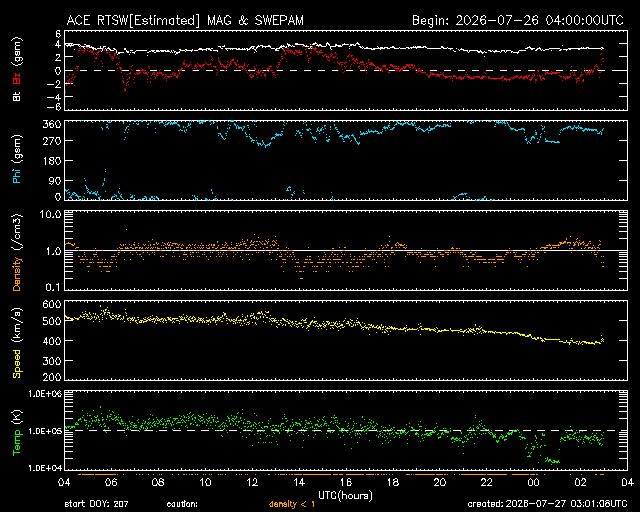This screenshot has height=512, width=640.
Task: Click the cyan Phi (gsm) axis label
Action: tap(17, 160)
